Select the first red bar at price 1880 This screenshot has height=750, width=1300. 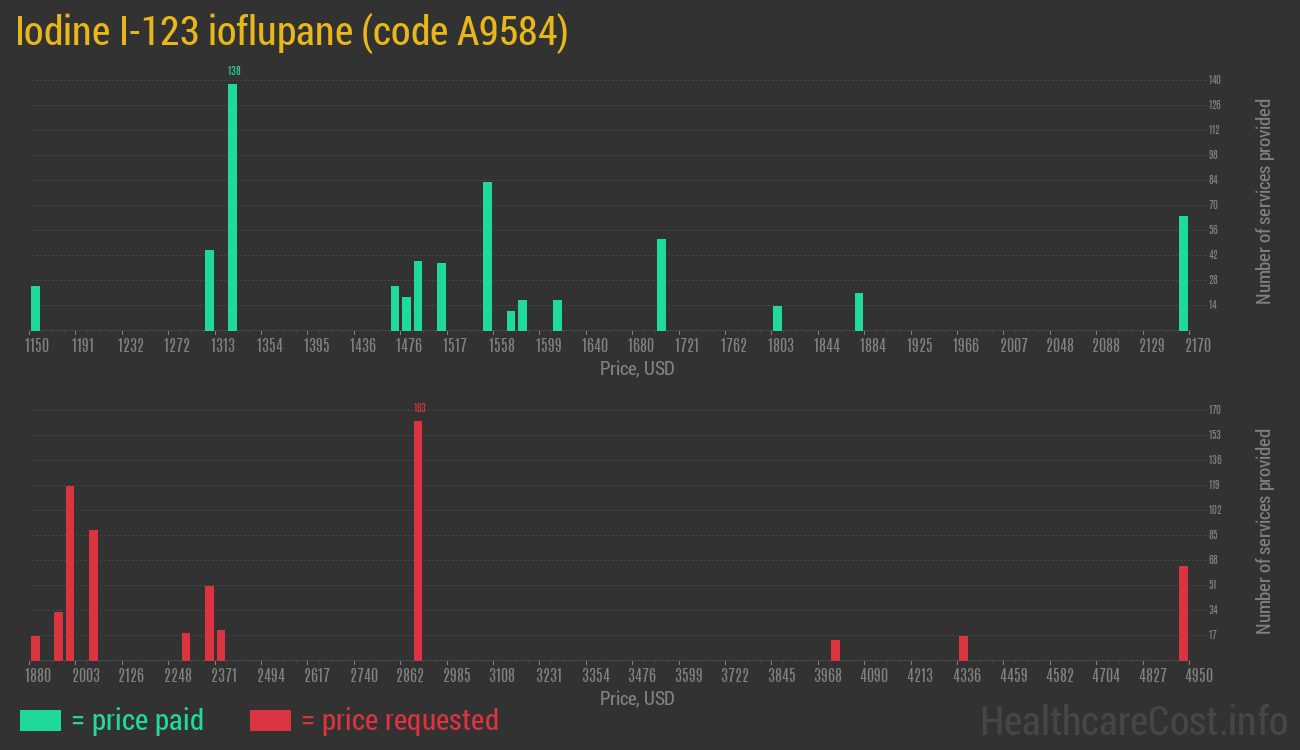(x=36, y=648)
